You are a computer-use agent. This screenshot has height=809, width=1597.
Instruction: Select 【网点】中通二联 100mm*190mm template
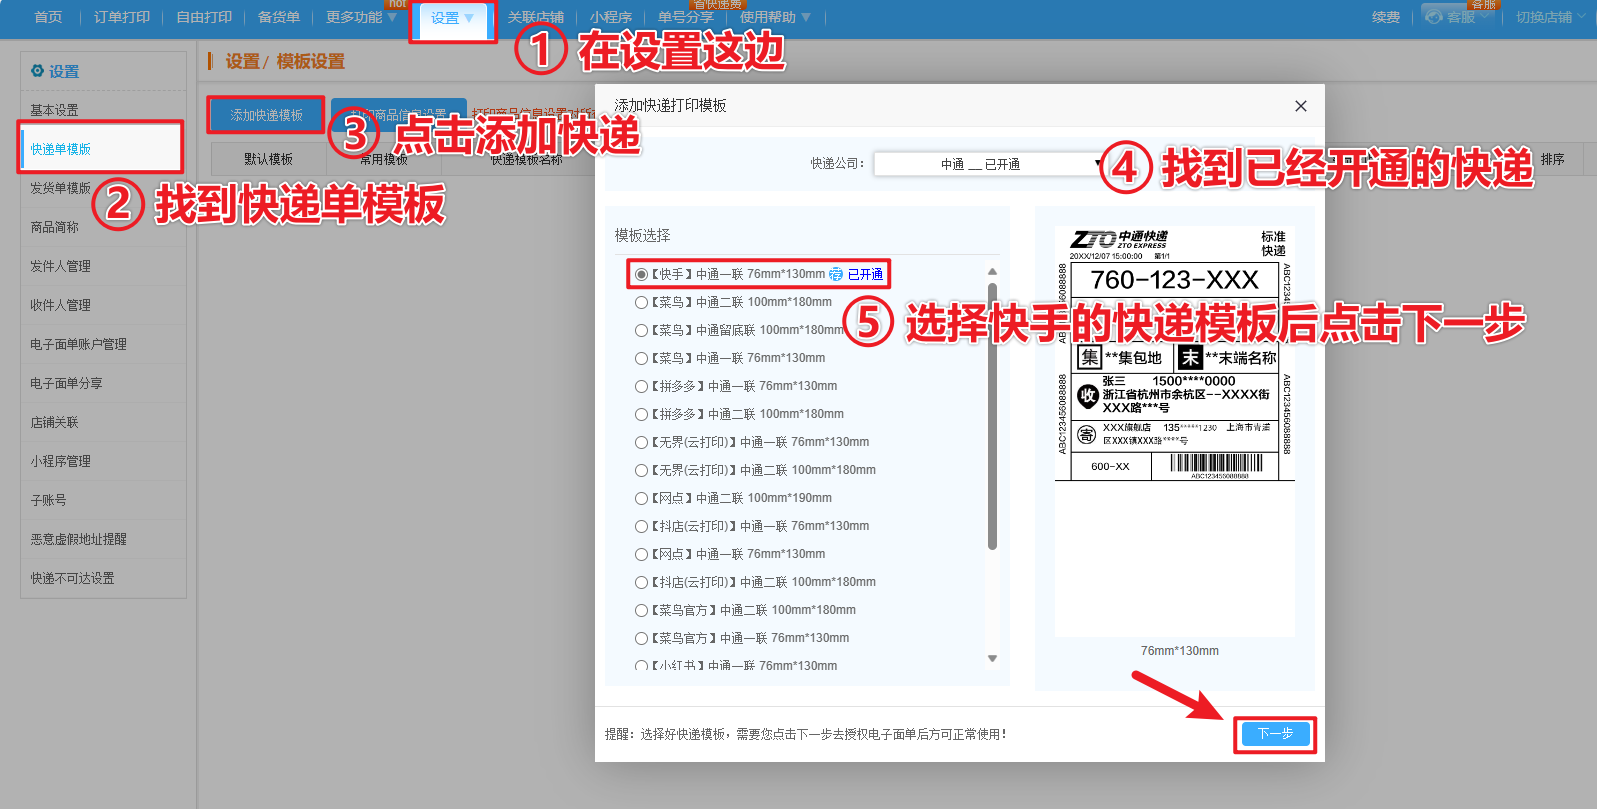[x=641, y=498]
